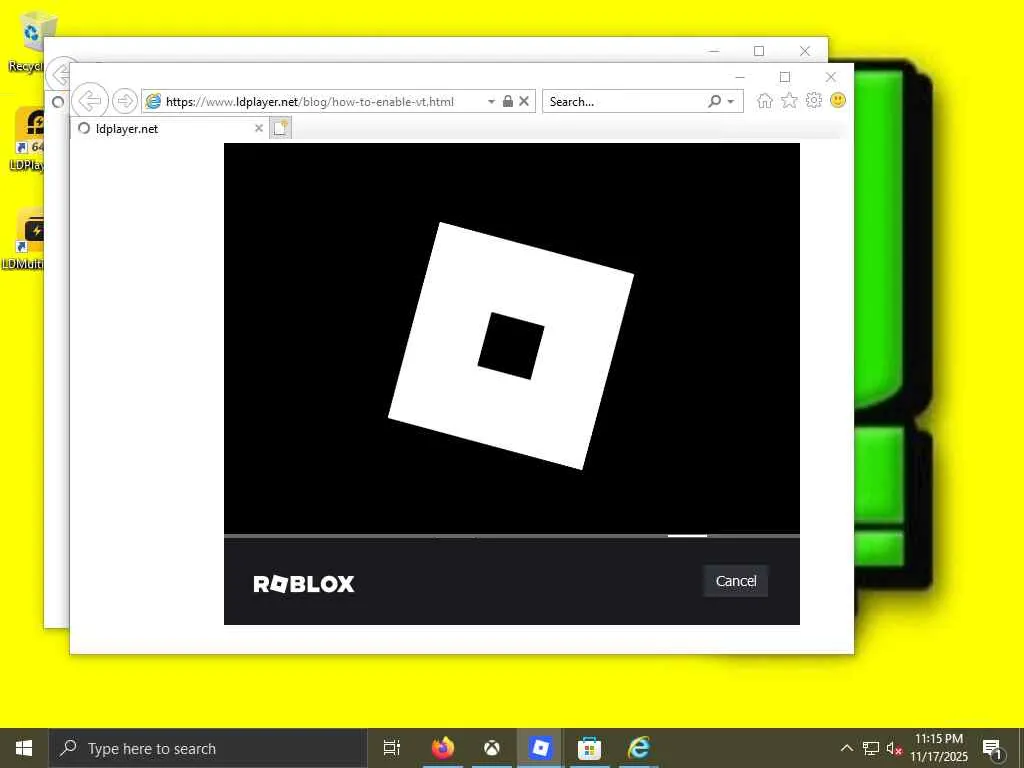The width and height of the screenshot is (1024, 768).
Task: Minimize the front Internet Explorer window
Action: point(739,77)
